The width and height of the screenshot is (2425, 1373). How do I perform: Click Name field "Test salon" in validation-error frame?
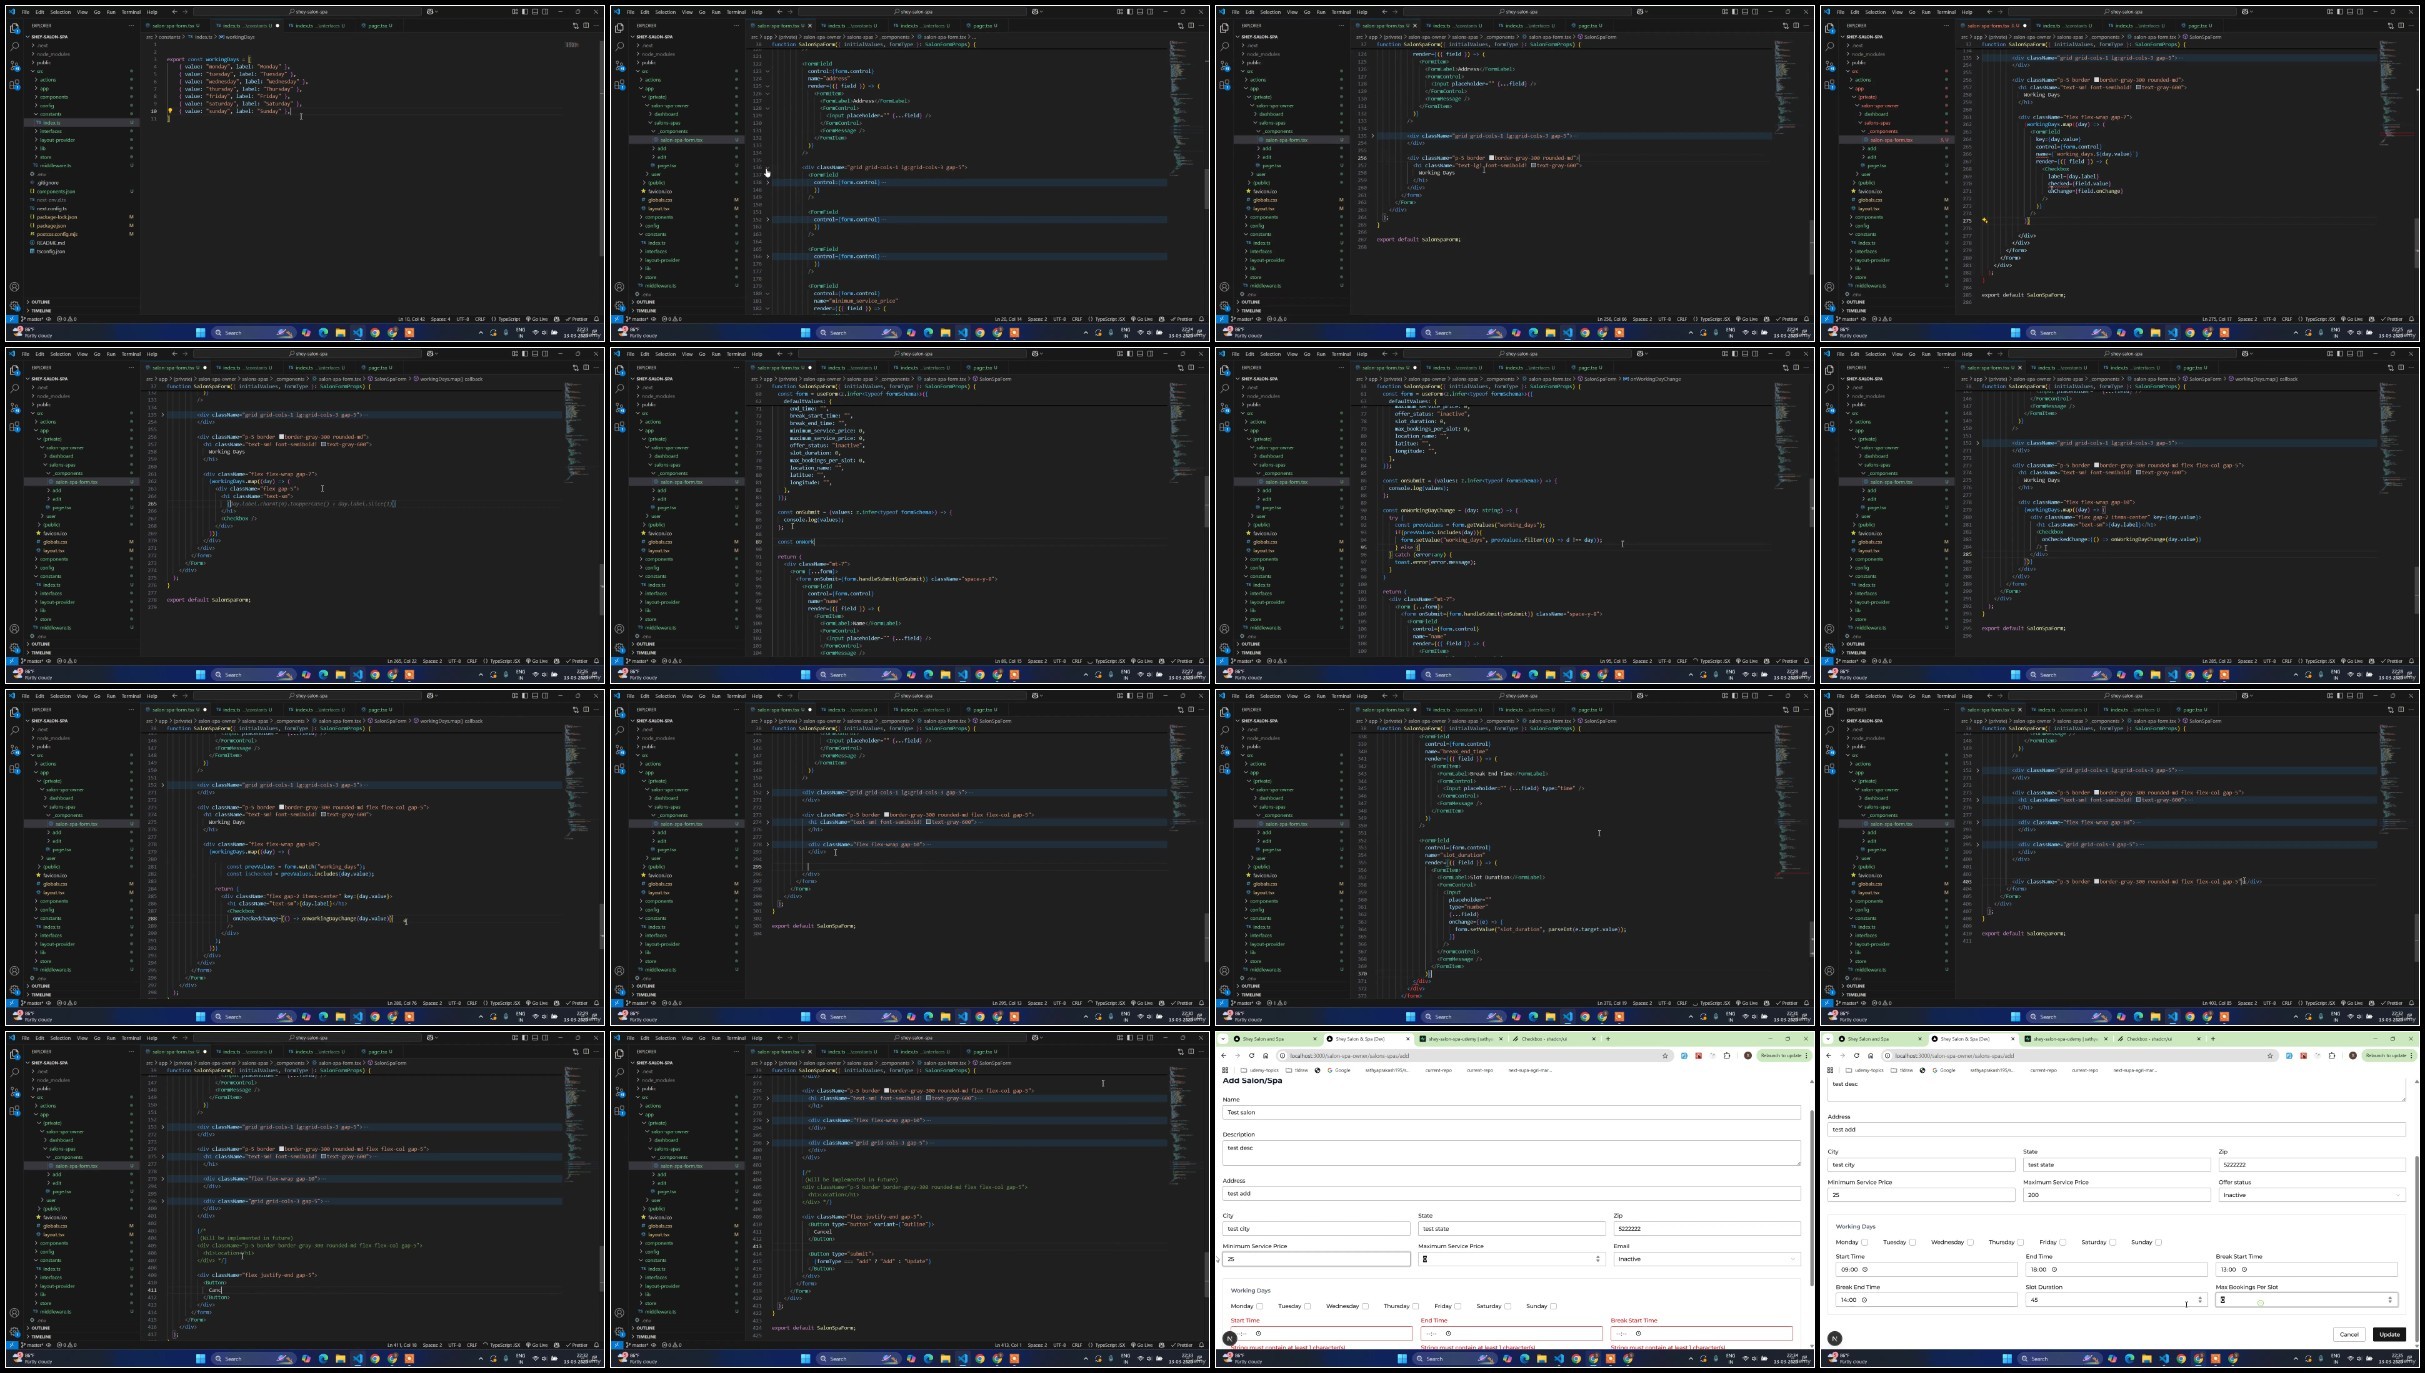[x=1511, y=1112]
